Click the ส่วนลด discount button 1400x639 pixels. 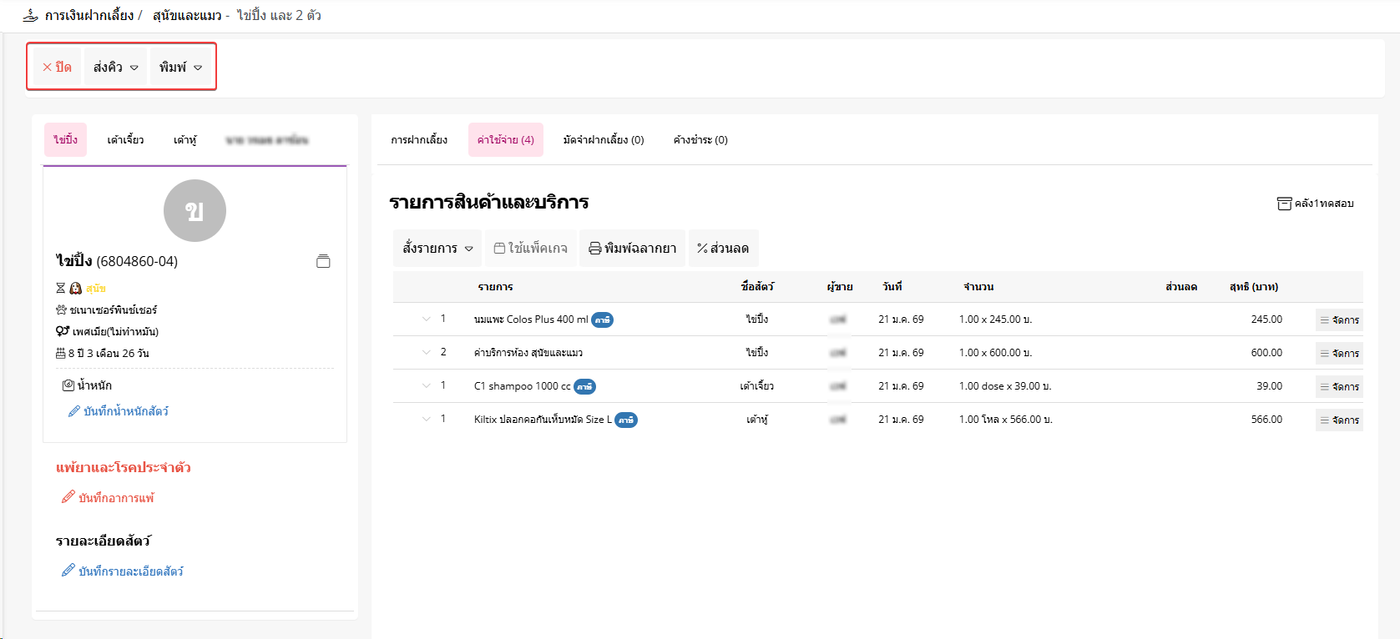coord(723,248)
